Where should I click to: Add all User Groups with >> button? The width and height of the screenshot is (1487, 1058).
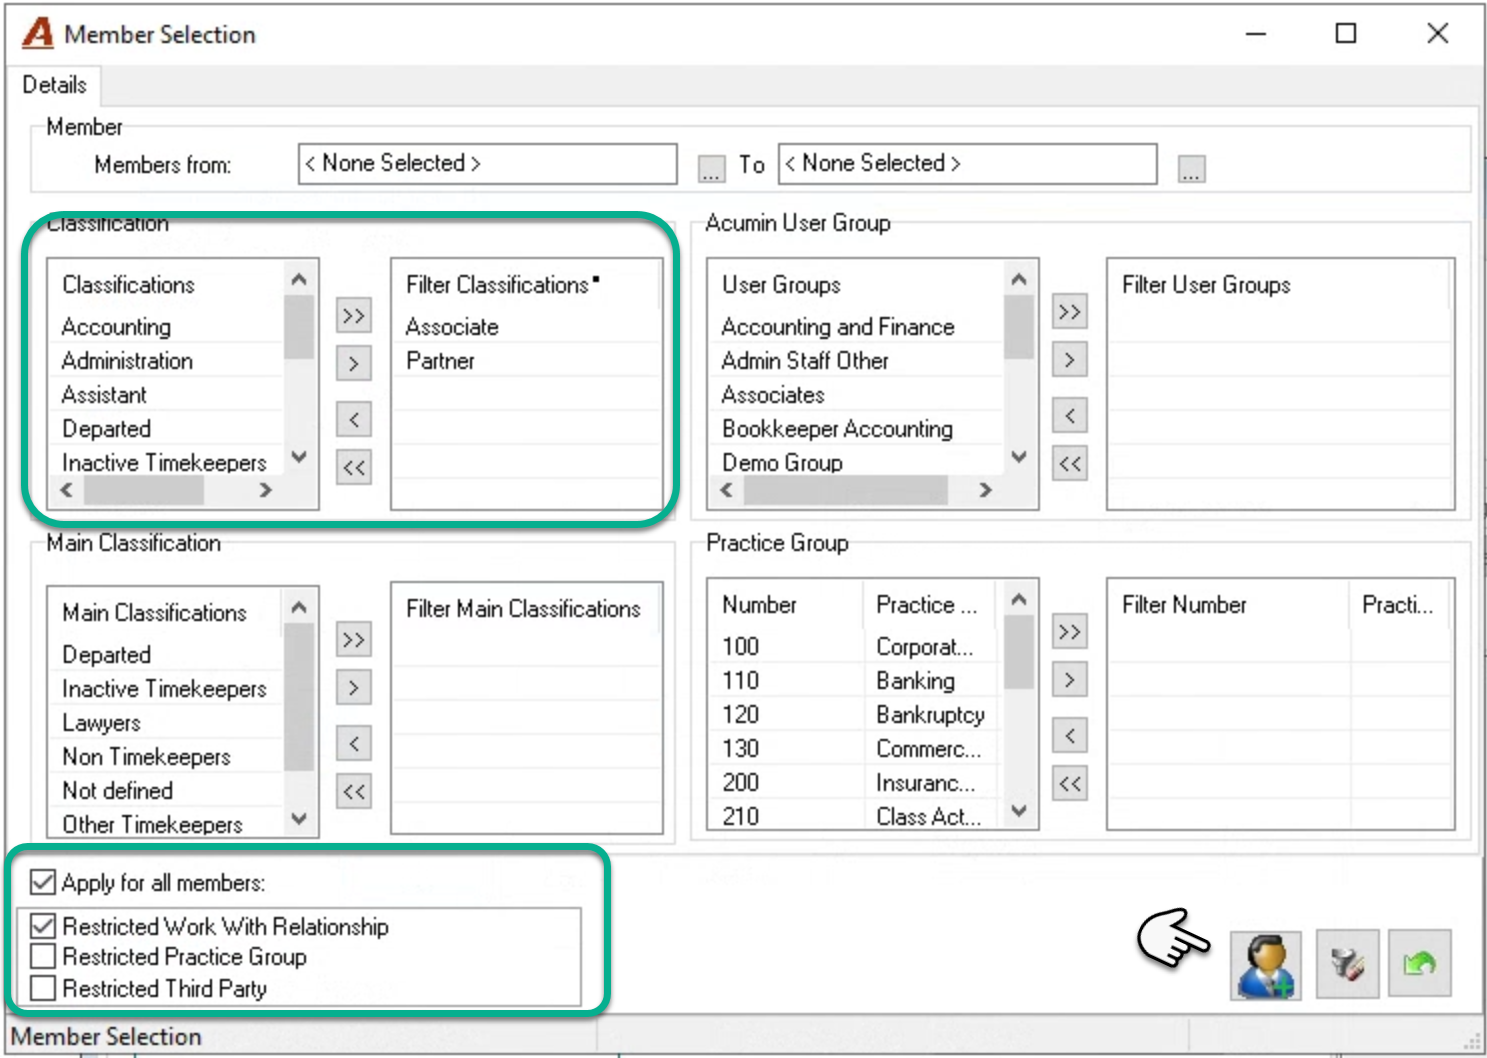pyautogui.click(x=1070, y=312)
